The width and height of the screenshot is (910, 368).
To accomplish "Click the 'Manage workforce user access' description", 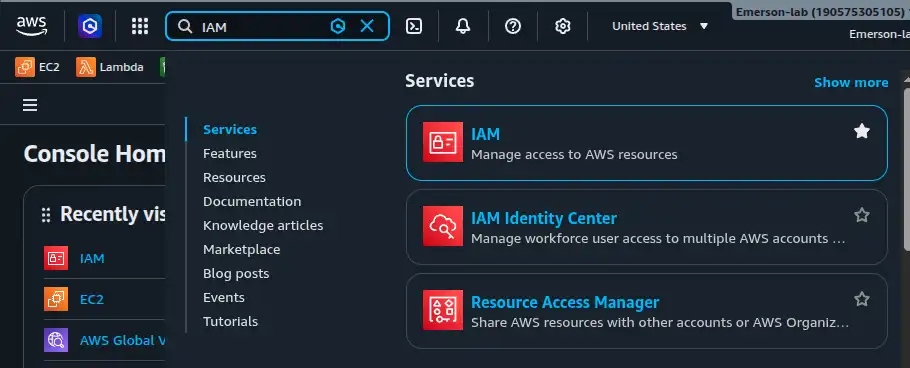I will click(658, 239).
